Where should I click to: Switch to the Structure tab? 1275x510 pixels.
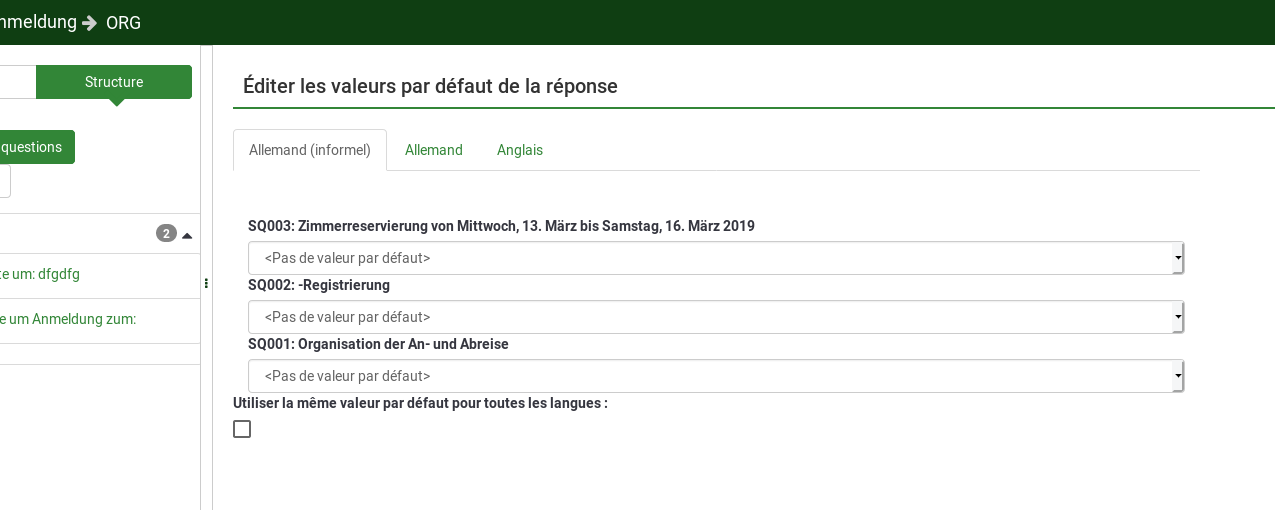tap(114, 82)
